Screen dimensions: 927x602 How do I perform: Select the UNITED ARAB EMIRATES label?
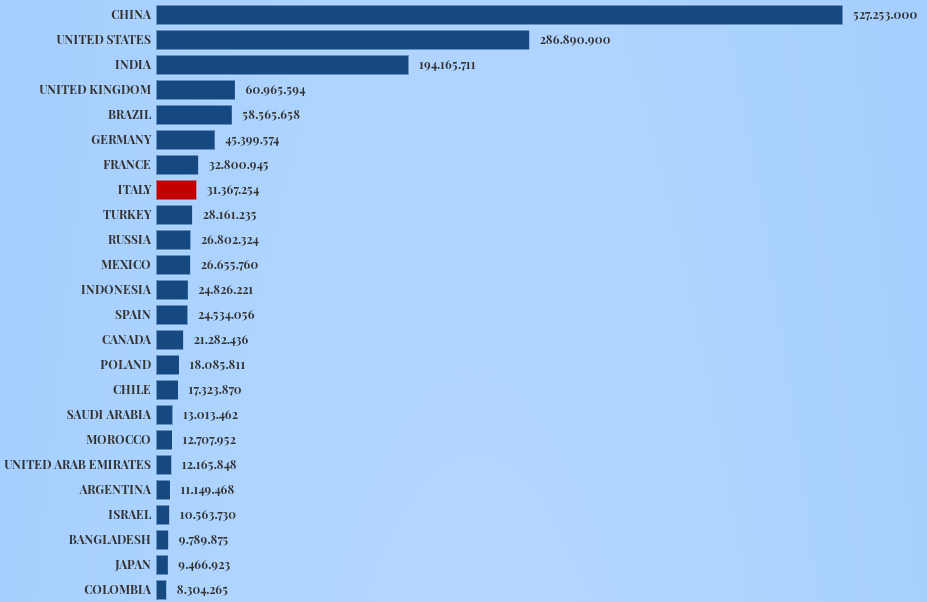pyautogui.click(x=78, y=465)
